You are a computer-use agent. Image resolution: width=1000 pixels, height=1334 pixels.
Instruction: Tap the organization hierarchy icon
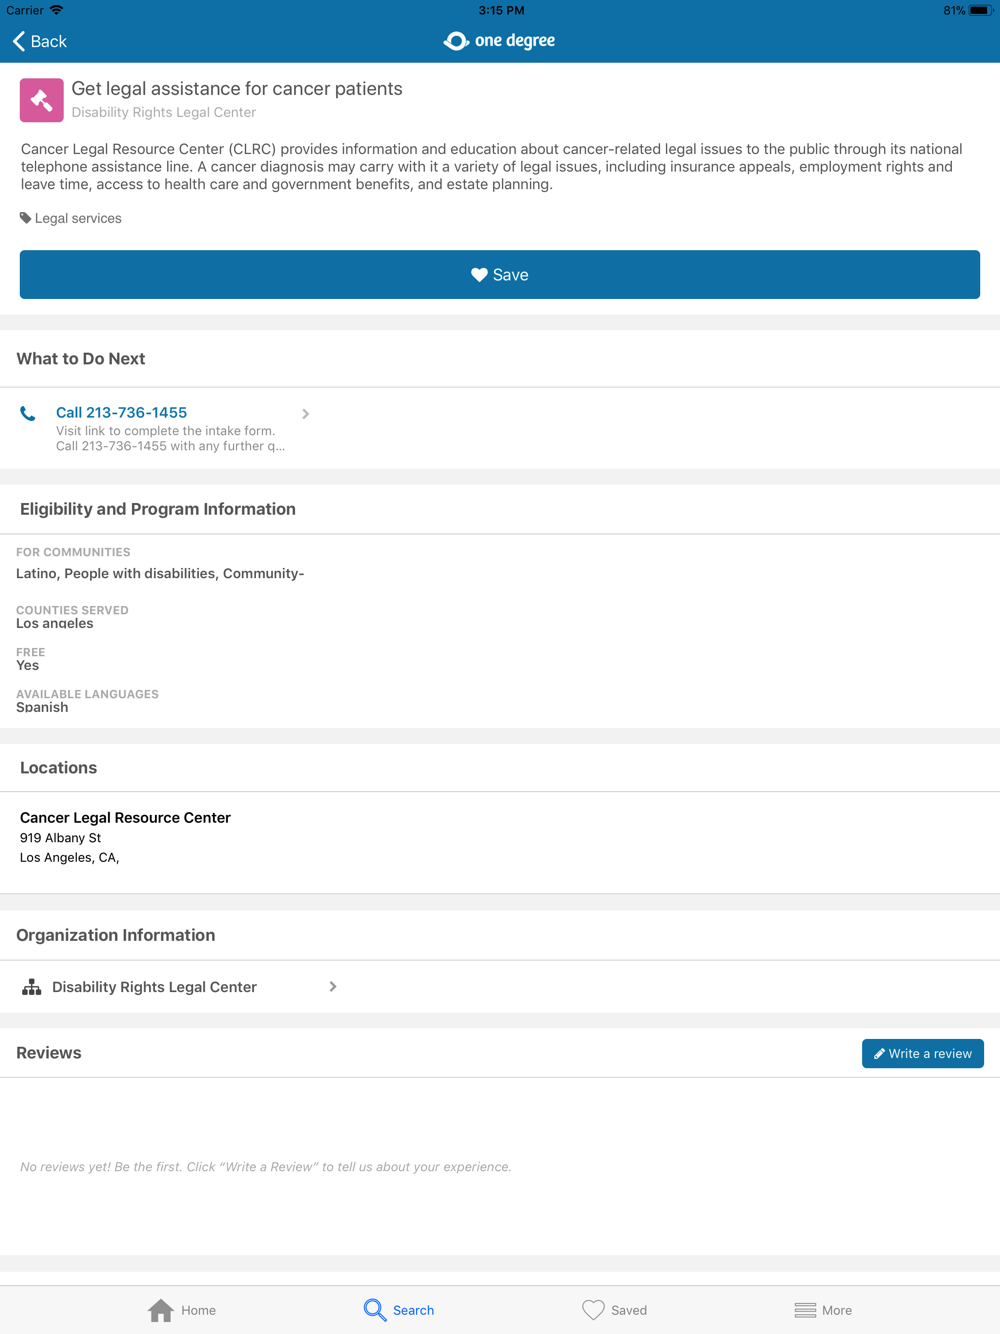pos(32,987)
